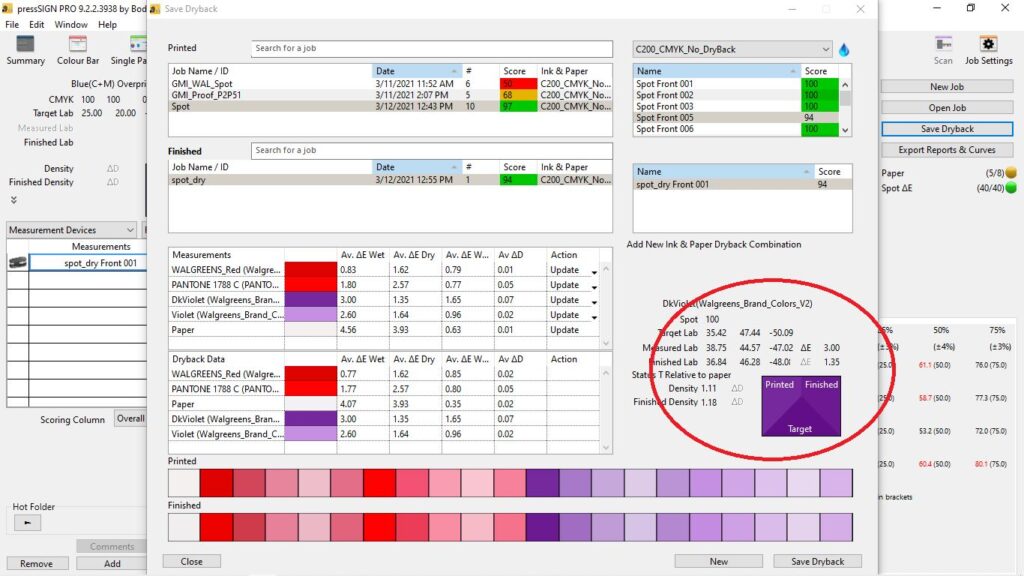Sort Printed jobs by the Date column header
The image size is (1024, 576).
tap(417, 71)
